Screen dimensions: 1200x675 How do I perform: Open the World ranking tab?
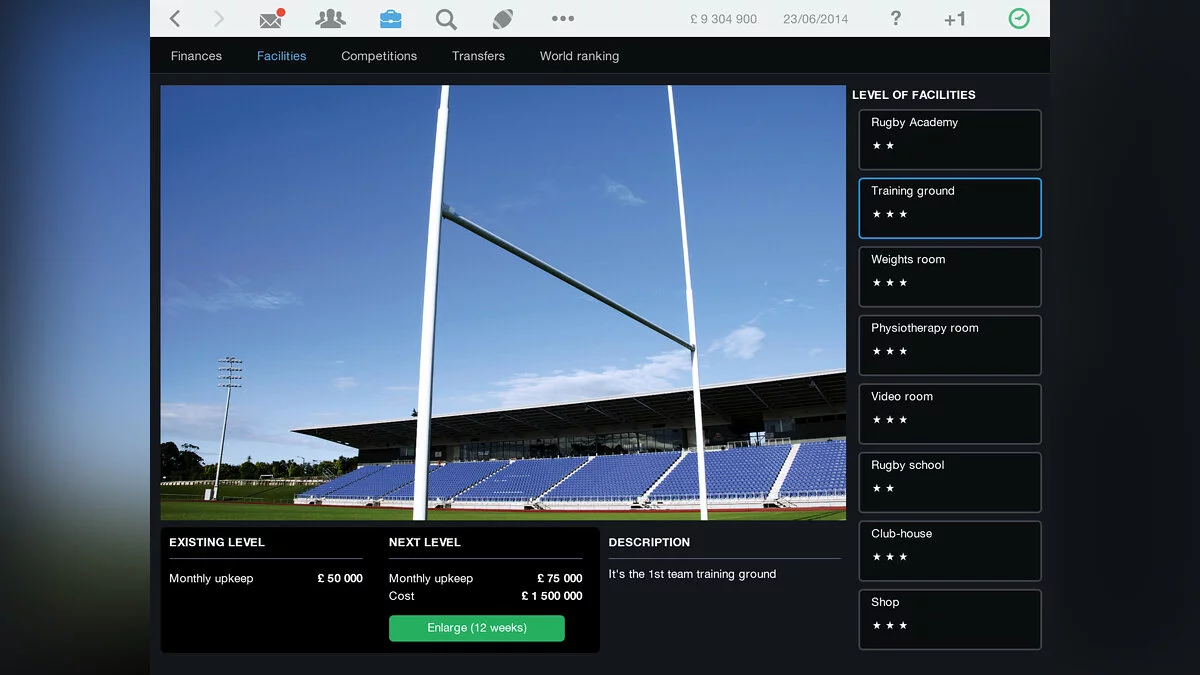pos(579,56)
